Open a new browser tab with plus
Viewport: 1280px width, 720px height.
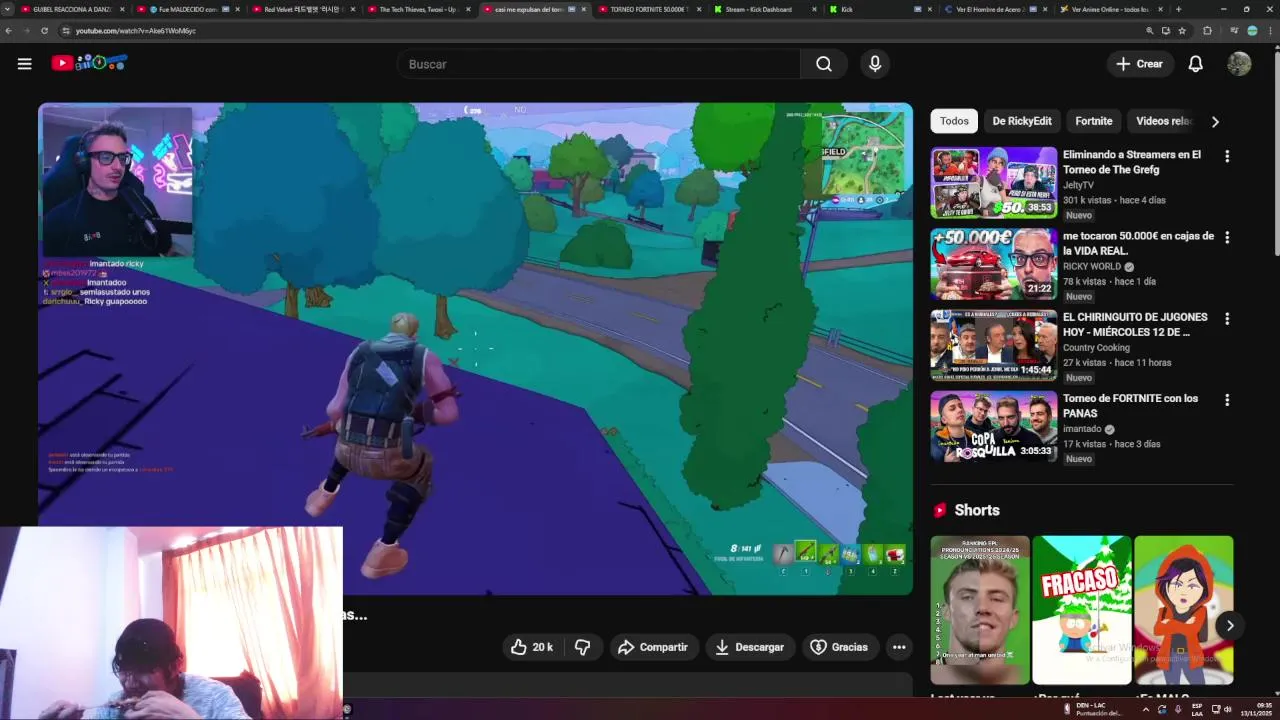pyautogui.click(x=1178, y=9)
